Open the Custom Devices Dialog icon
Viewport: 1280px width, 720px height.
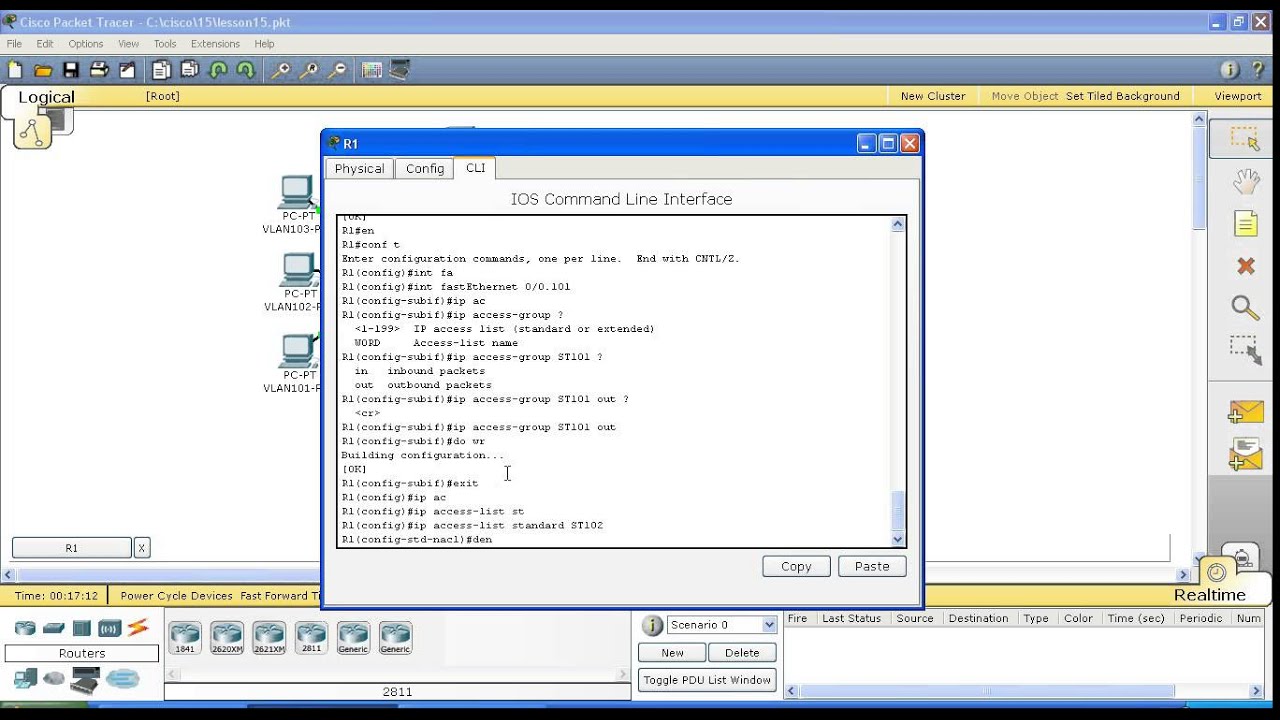[400, 70]
